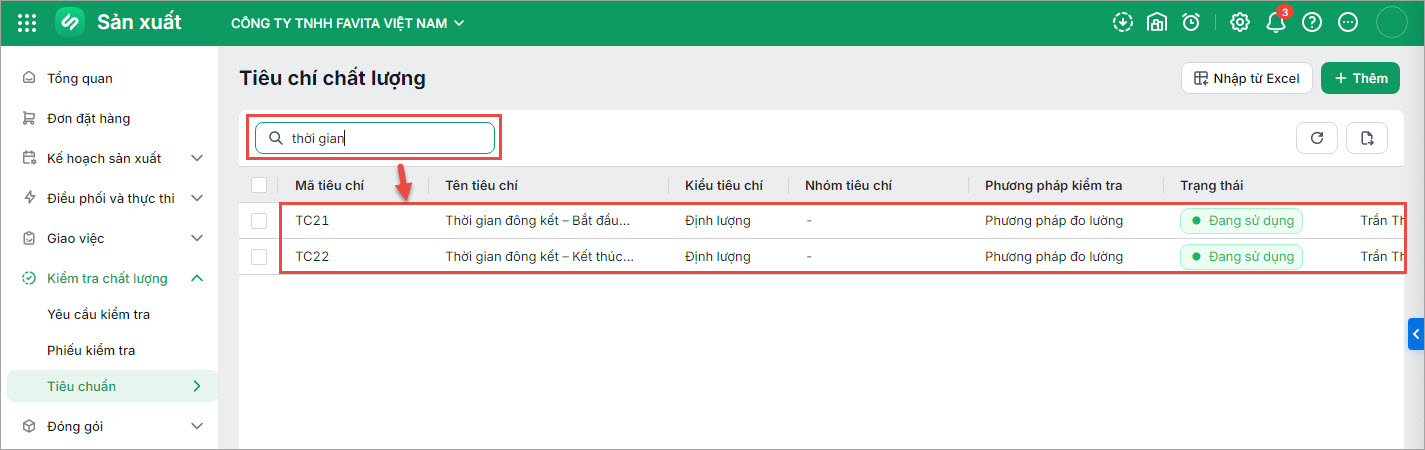Open the settings gear icon
The image size is (1425, 450).
(x=1240, y=22)
